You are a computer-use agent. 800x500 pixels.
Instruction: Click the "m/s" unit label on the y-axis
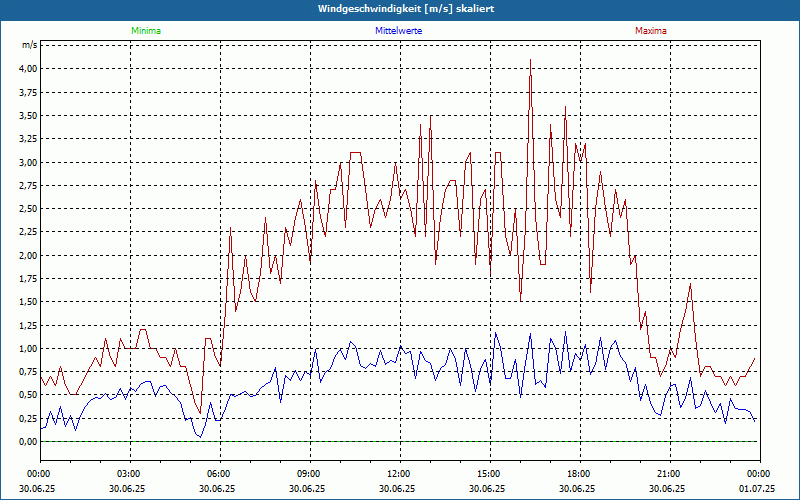pyautogui.click(x=29, y=45)
